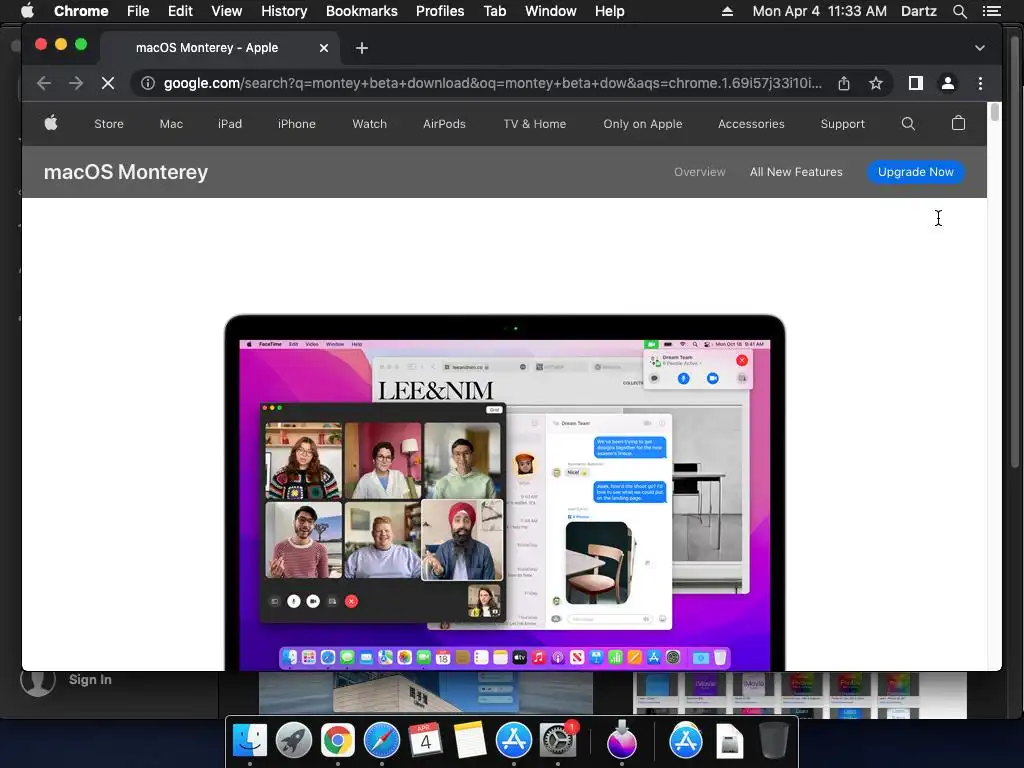Screen dimensions: 1024x768
Task: Open the Tab menu
Action: pyautogui.click(x=494, y=11)
